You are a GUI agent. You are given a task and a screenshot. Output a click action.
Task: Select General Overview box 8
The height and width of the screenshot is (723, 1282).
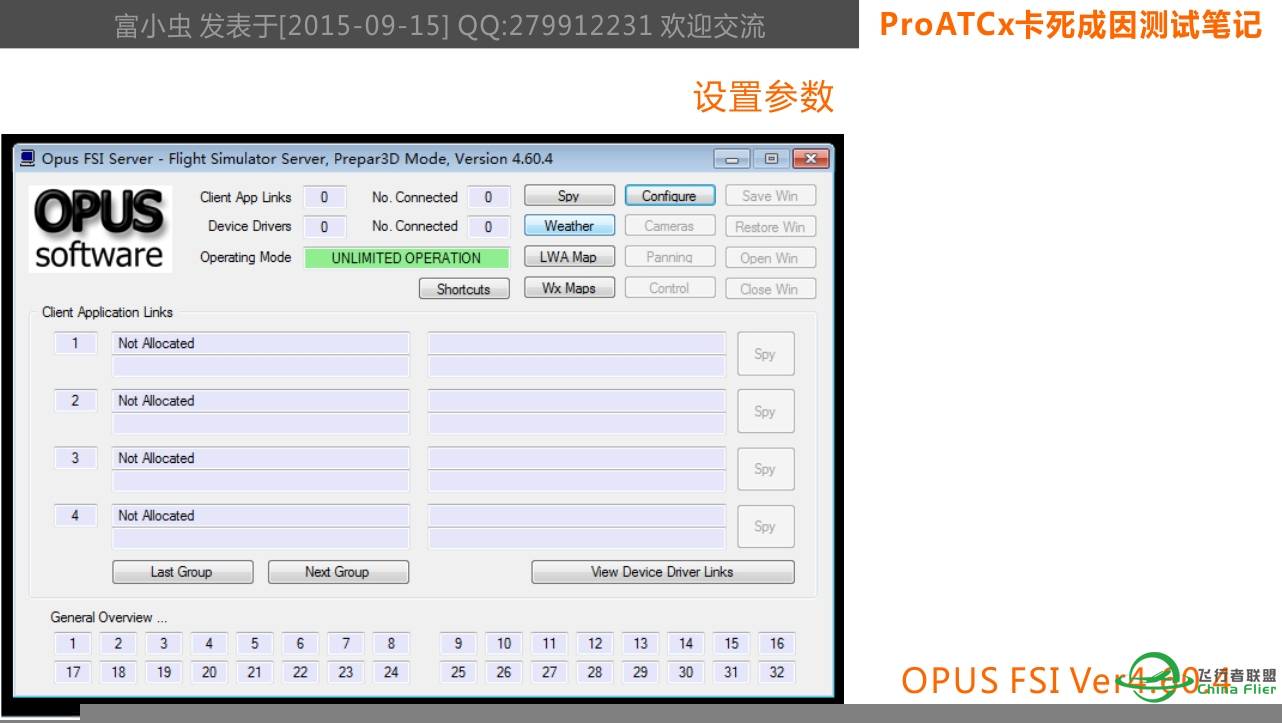[391, 644]
